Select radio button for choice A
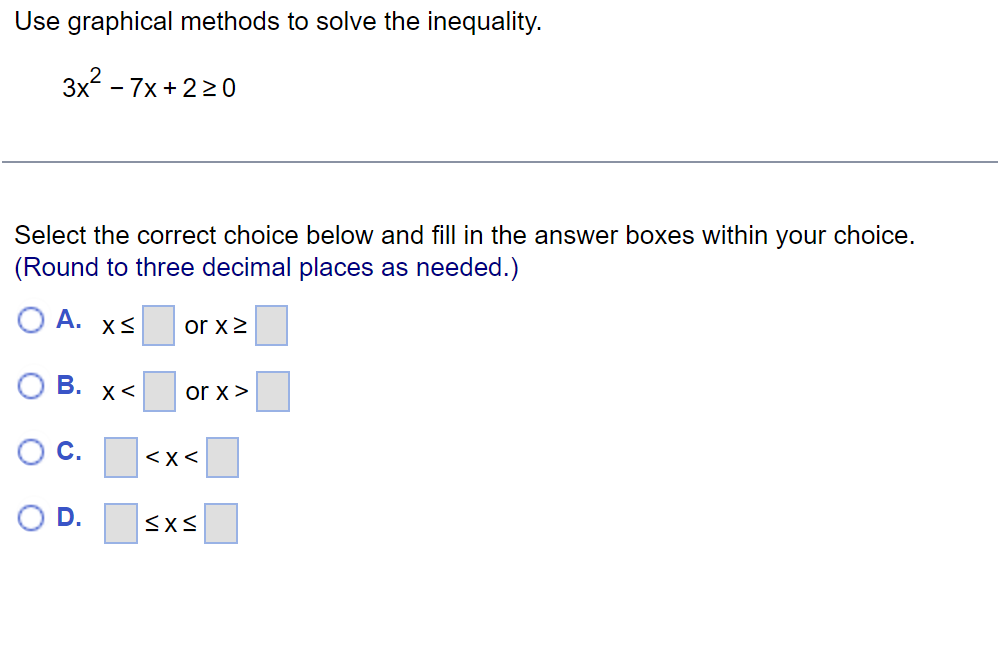 (x=31, y=318)
